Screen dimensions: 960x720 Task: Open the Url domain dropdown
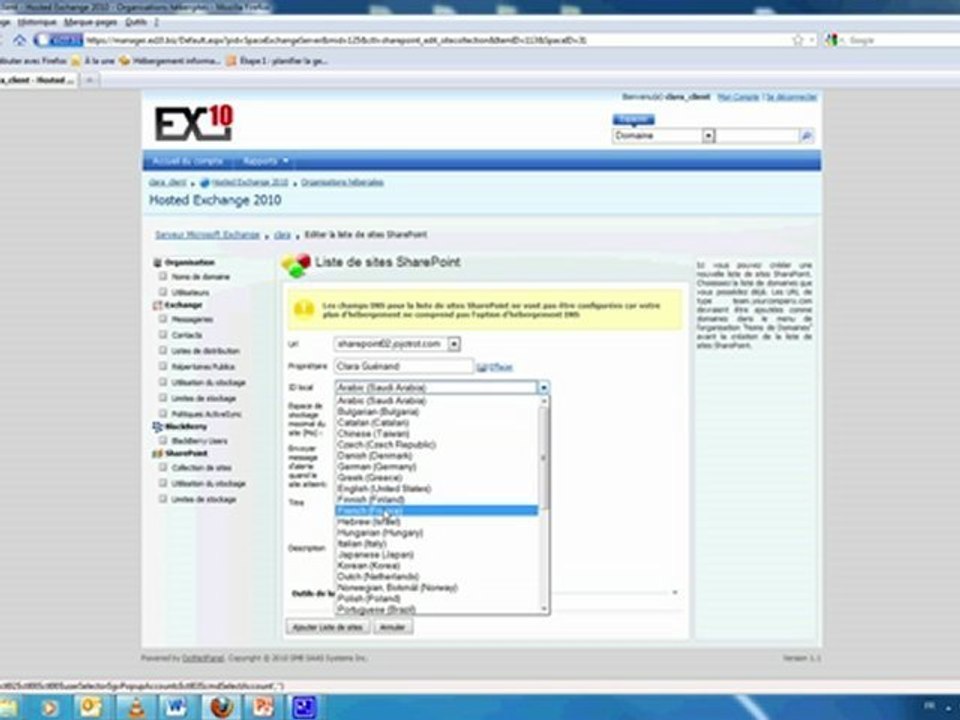point(454,345)
